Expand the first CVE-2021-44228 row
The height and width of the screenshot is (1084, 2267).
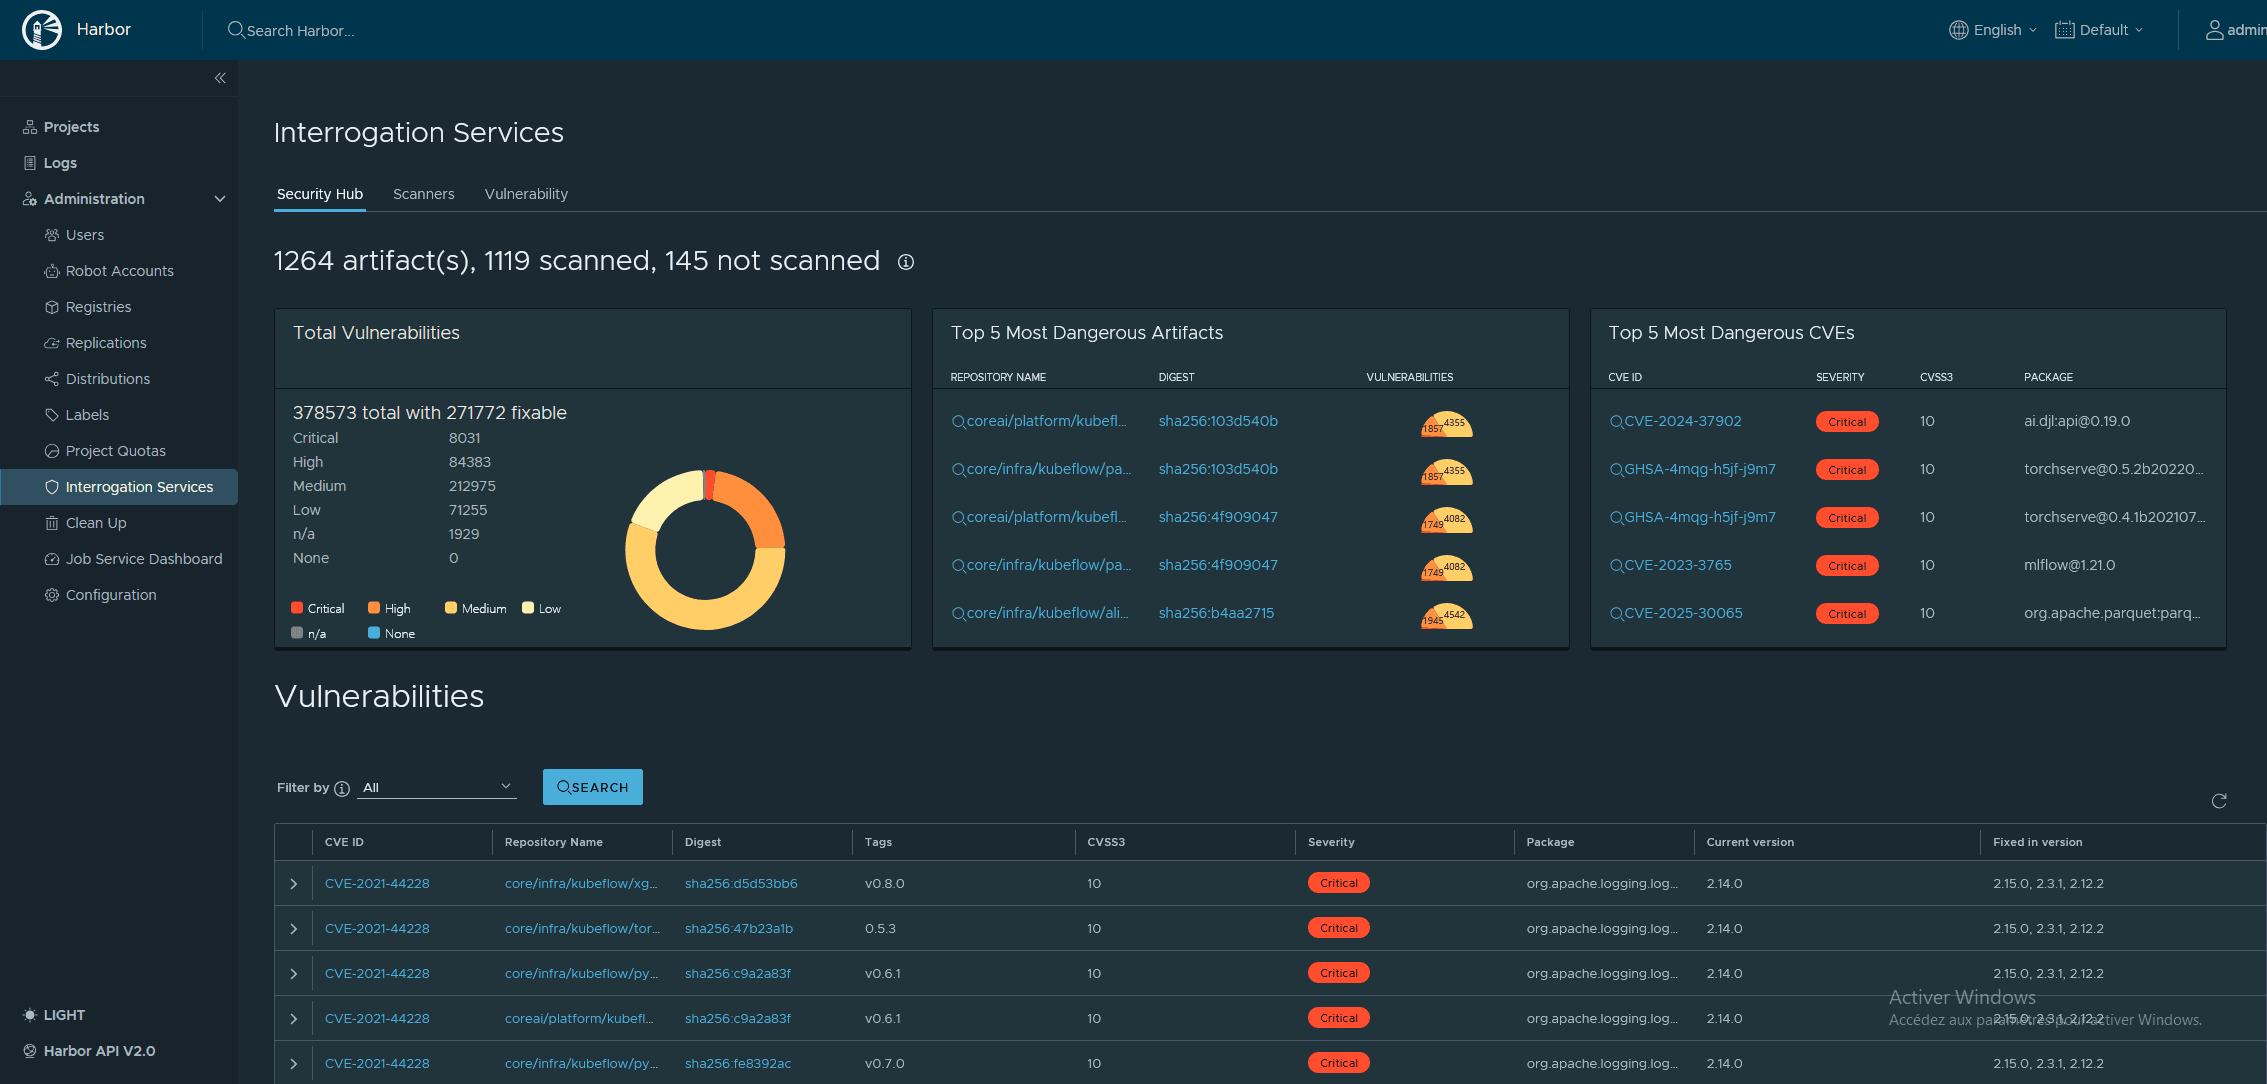[x=294, y=884]
